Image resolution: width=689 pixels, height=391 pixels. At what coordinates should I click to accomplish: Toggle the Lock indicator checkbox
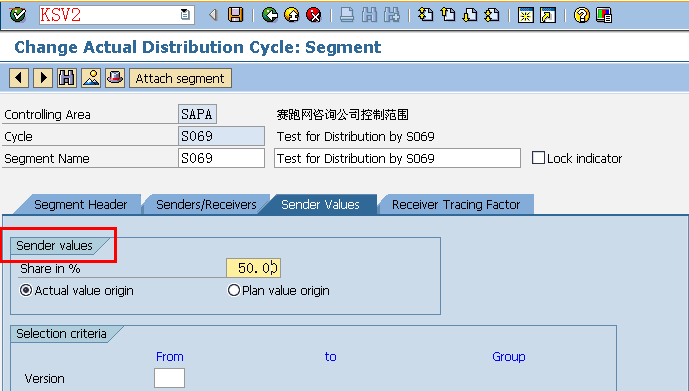[538, 158]
